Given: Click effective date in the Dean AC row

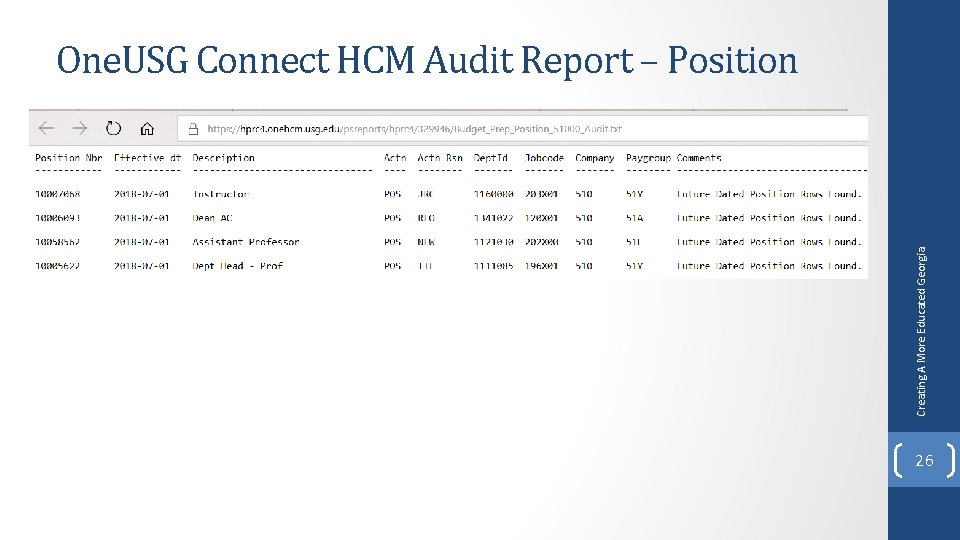Looking at the screenshot, I should (141, 218).
